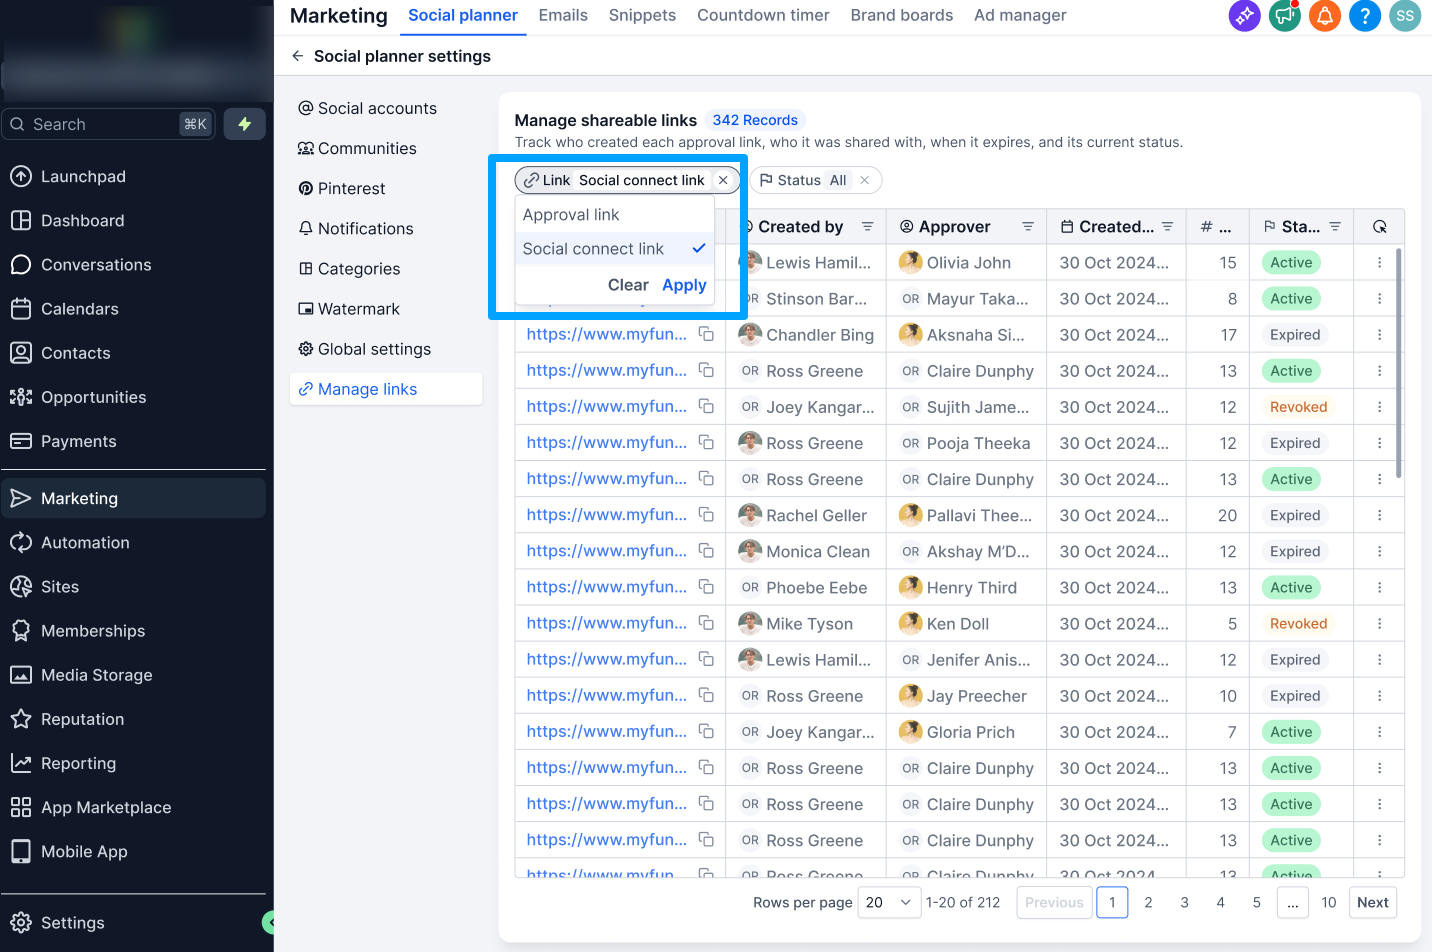Apply the selected link filter

point(684,285)
